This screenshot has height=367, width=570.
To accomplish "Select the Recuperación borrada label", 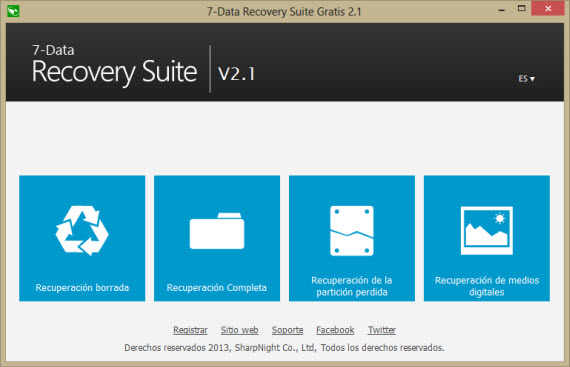I will [x=82, y=288].
